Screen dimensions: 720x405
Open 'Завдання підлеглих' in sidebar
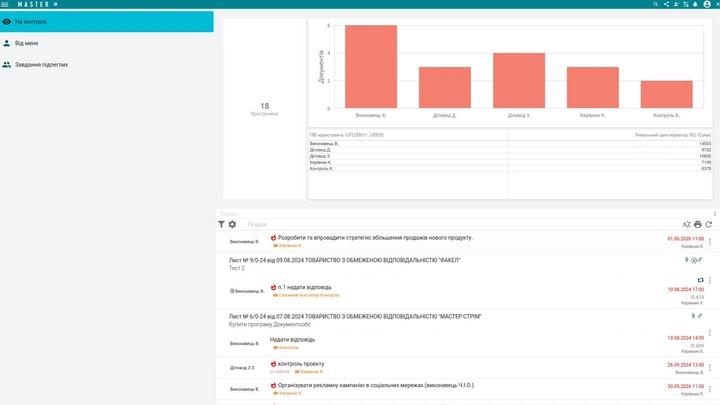click(x=107, y=65)
